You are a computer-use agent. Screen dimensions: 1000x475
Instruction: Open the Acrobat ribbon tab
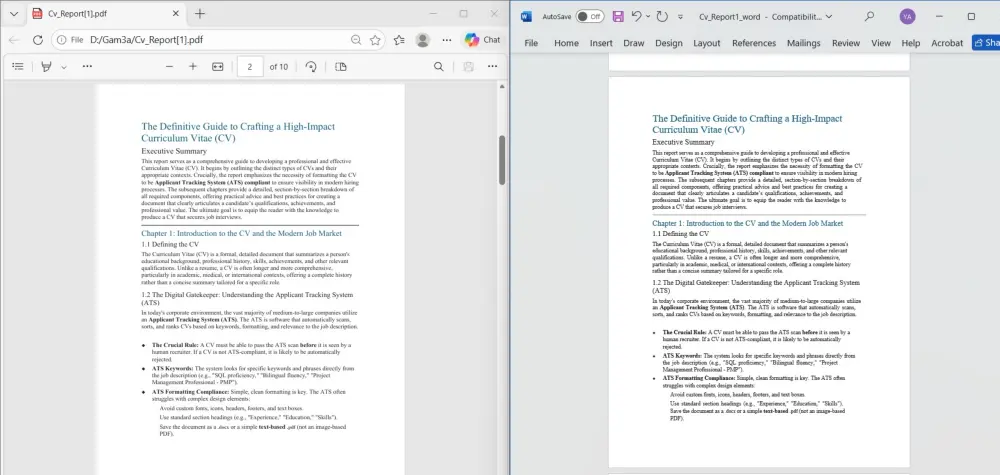pos(947,43)
